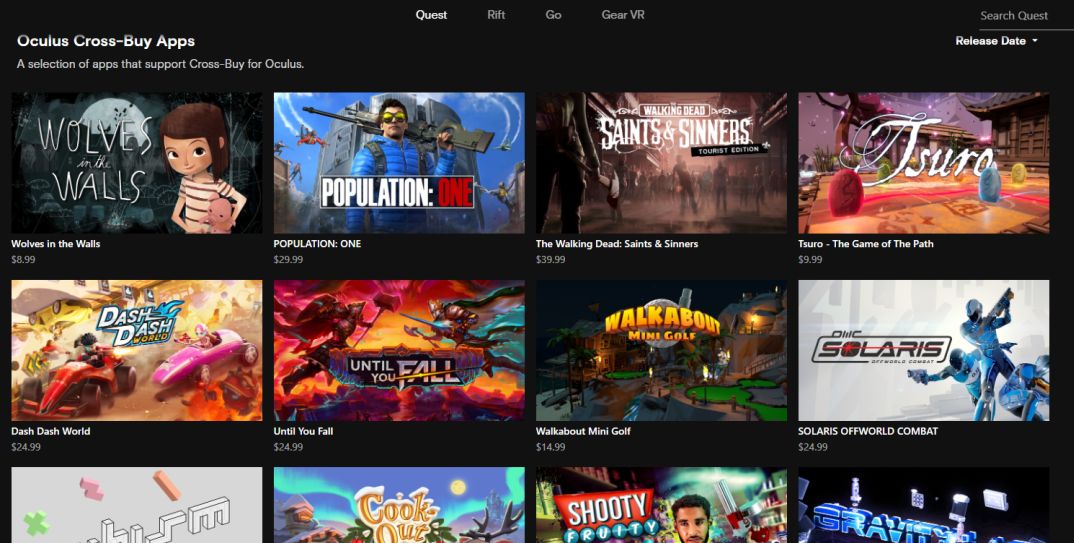This screenshot has width=1074, height=543.
Task: Open the Walkabout Mini Golf thumbnail
Action: click(662, 350)
